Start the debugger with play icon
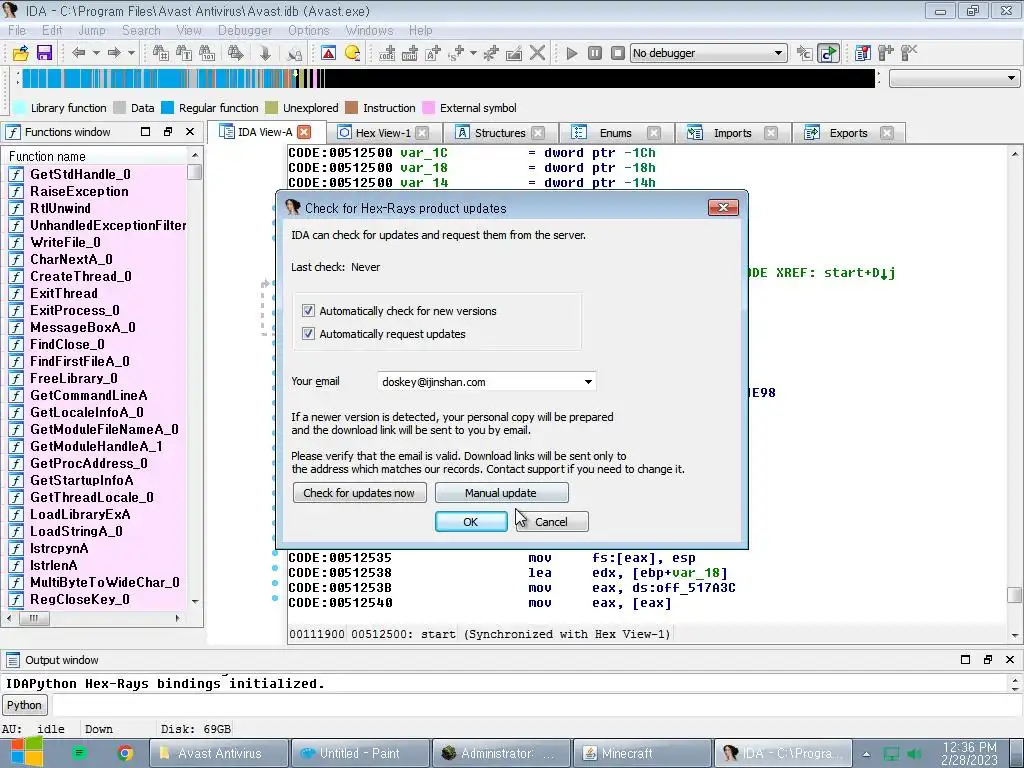 pyautogui.click(x=571, y=53)
